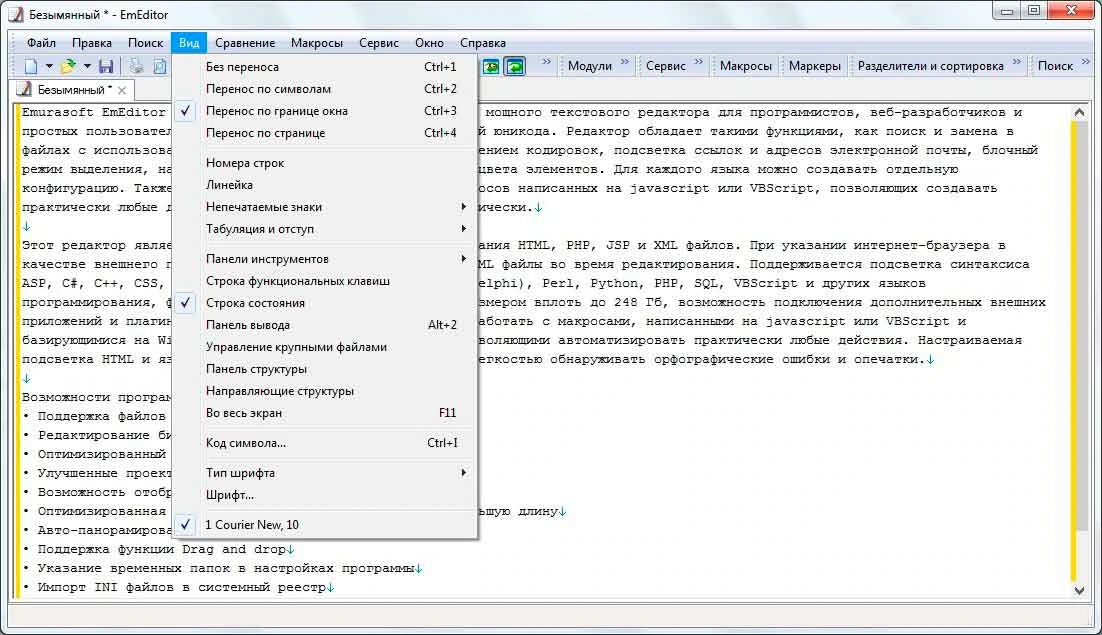
Task: Toggle Строка функциональных клавиш
Action: tap(325, 280)
